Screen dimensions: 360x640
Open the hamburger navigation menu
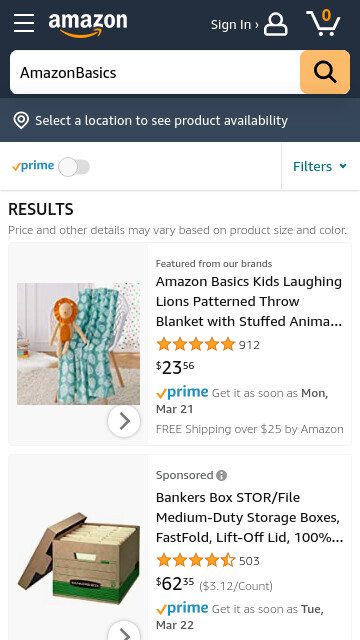pyautogui.click(x=24, y=23)
